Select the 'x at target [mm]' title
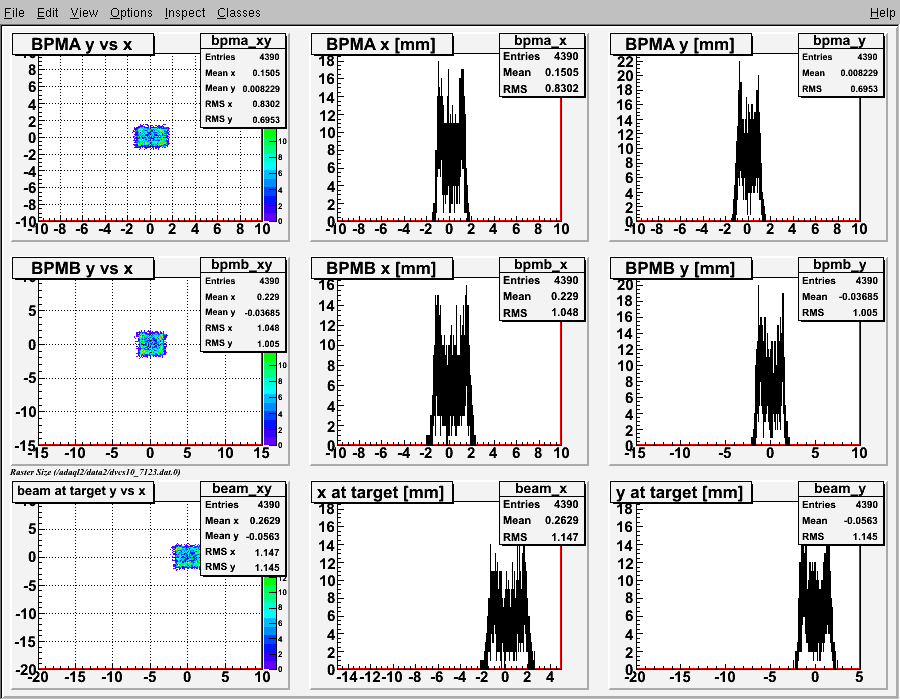Screen dimensions: 900x700 [x=382, y=492]
